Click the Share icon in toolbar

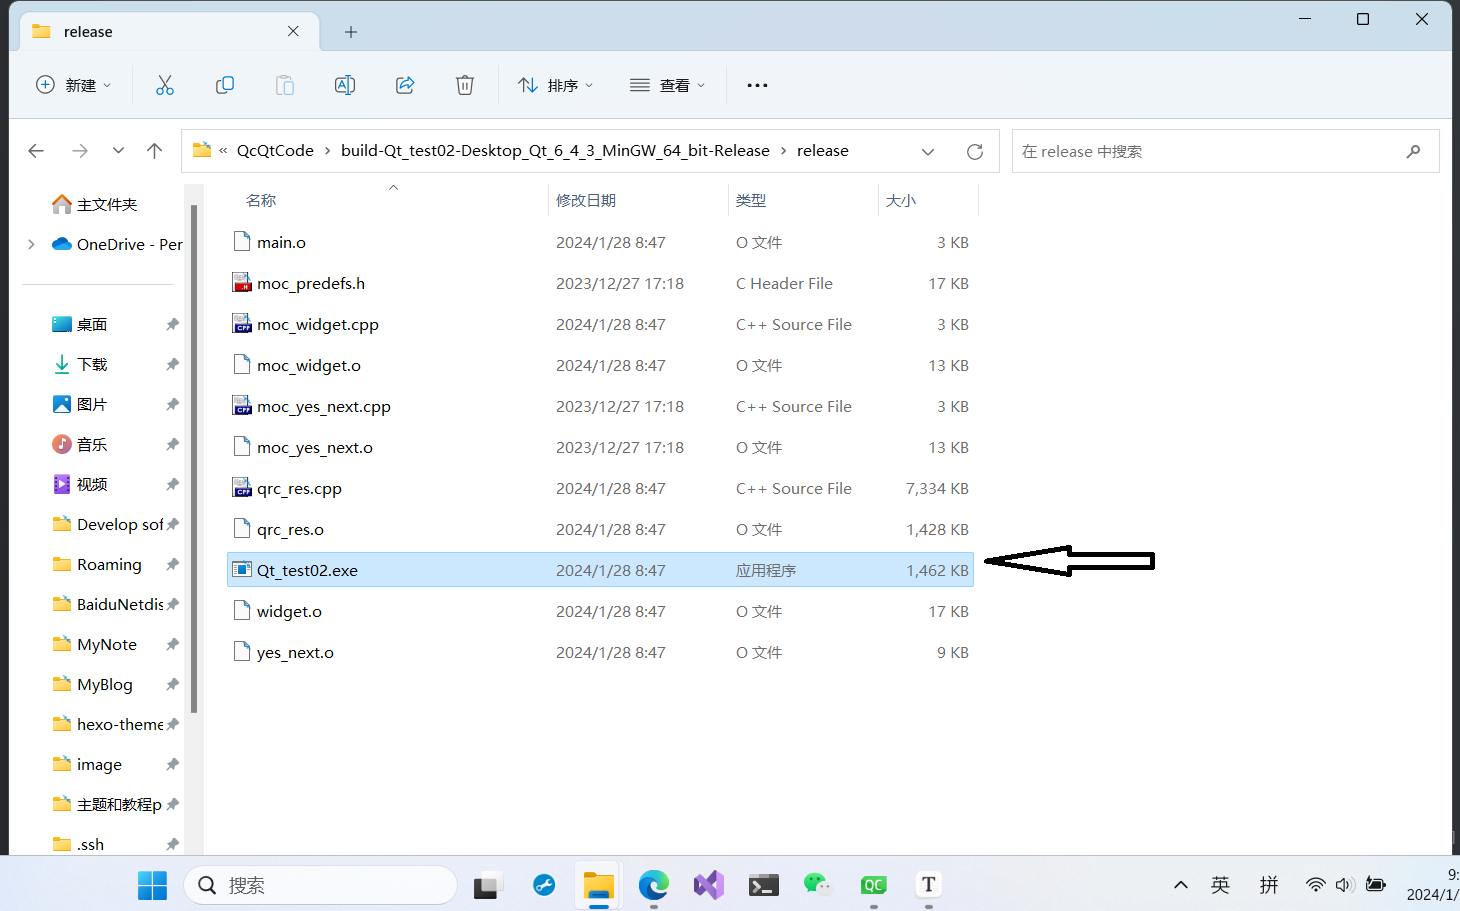click(405, 85)
